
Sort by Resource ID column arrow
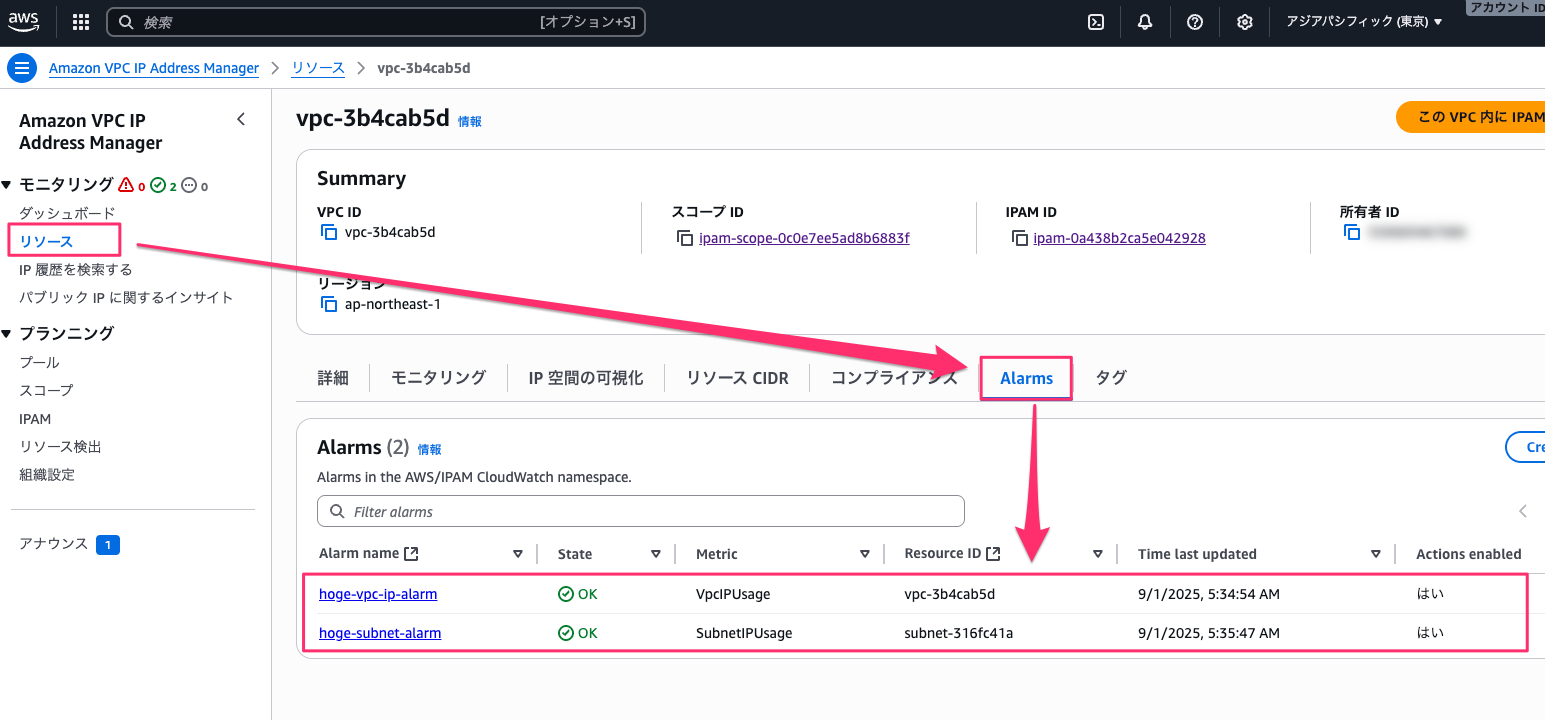click(x=1098, y=554)
